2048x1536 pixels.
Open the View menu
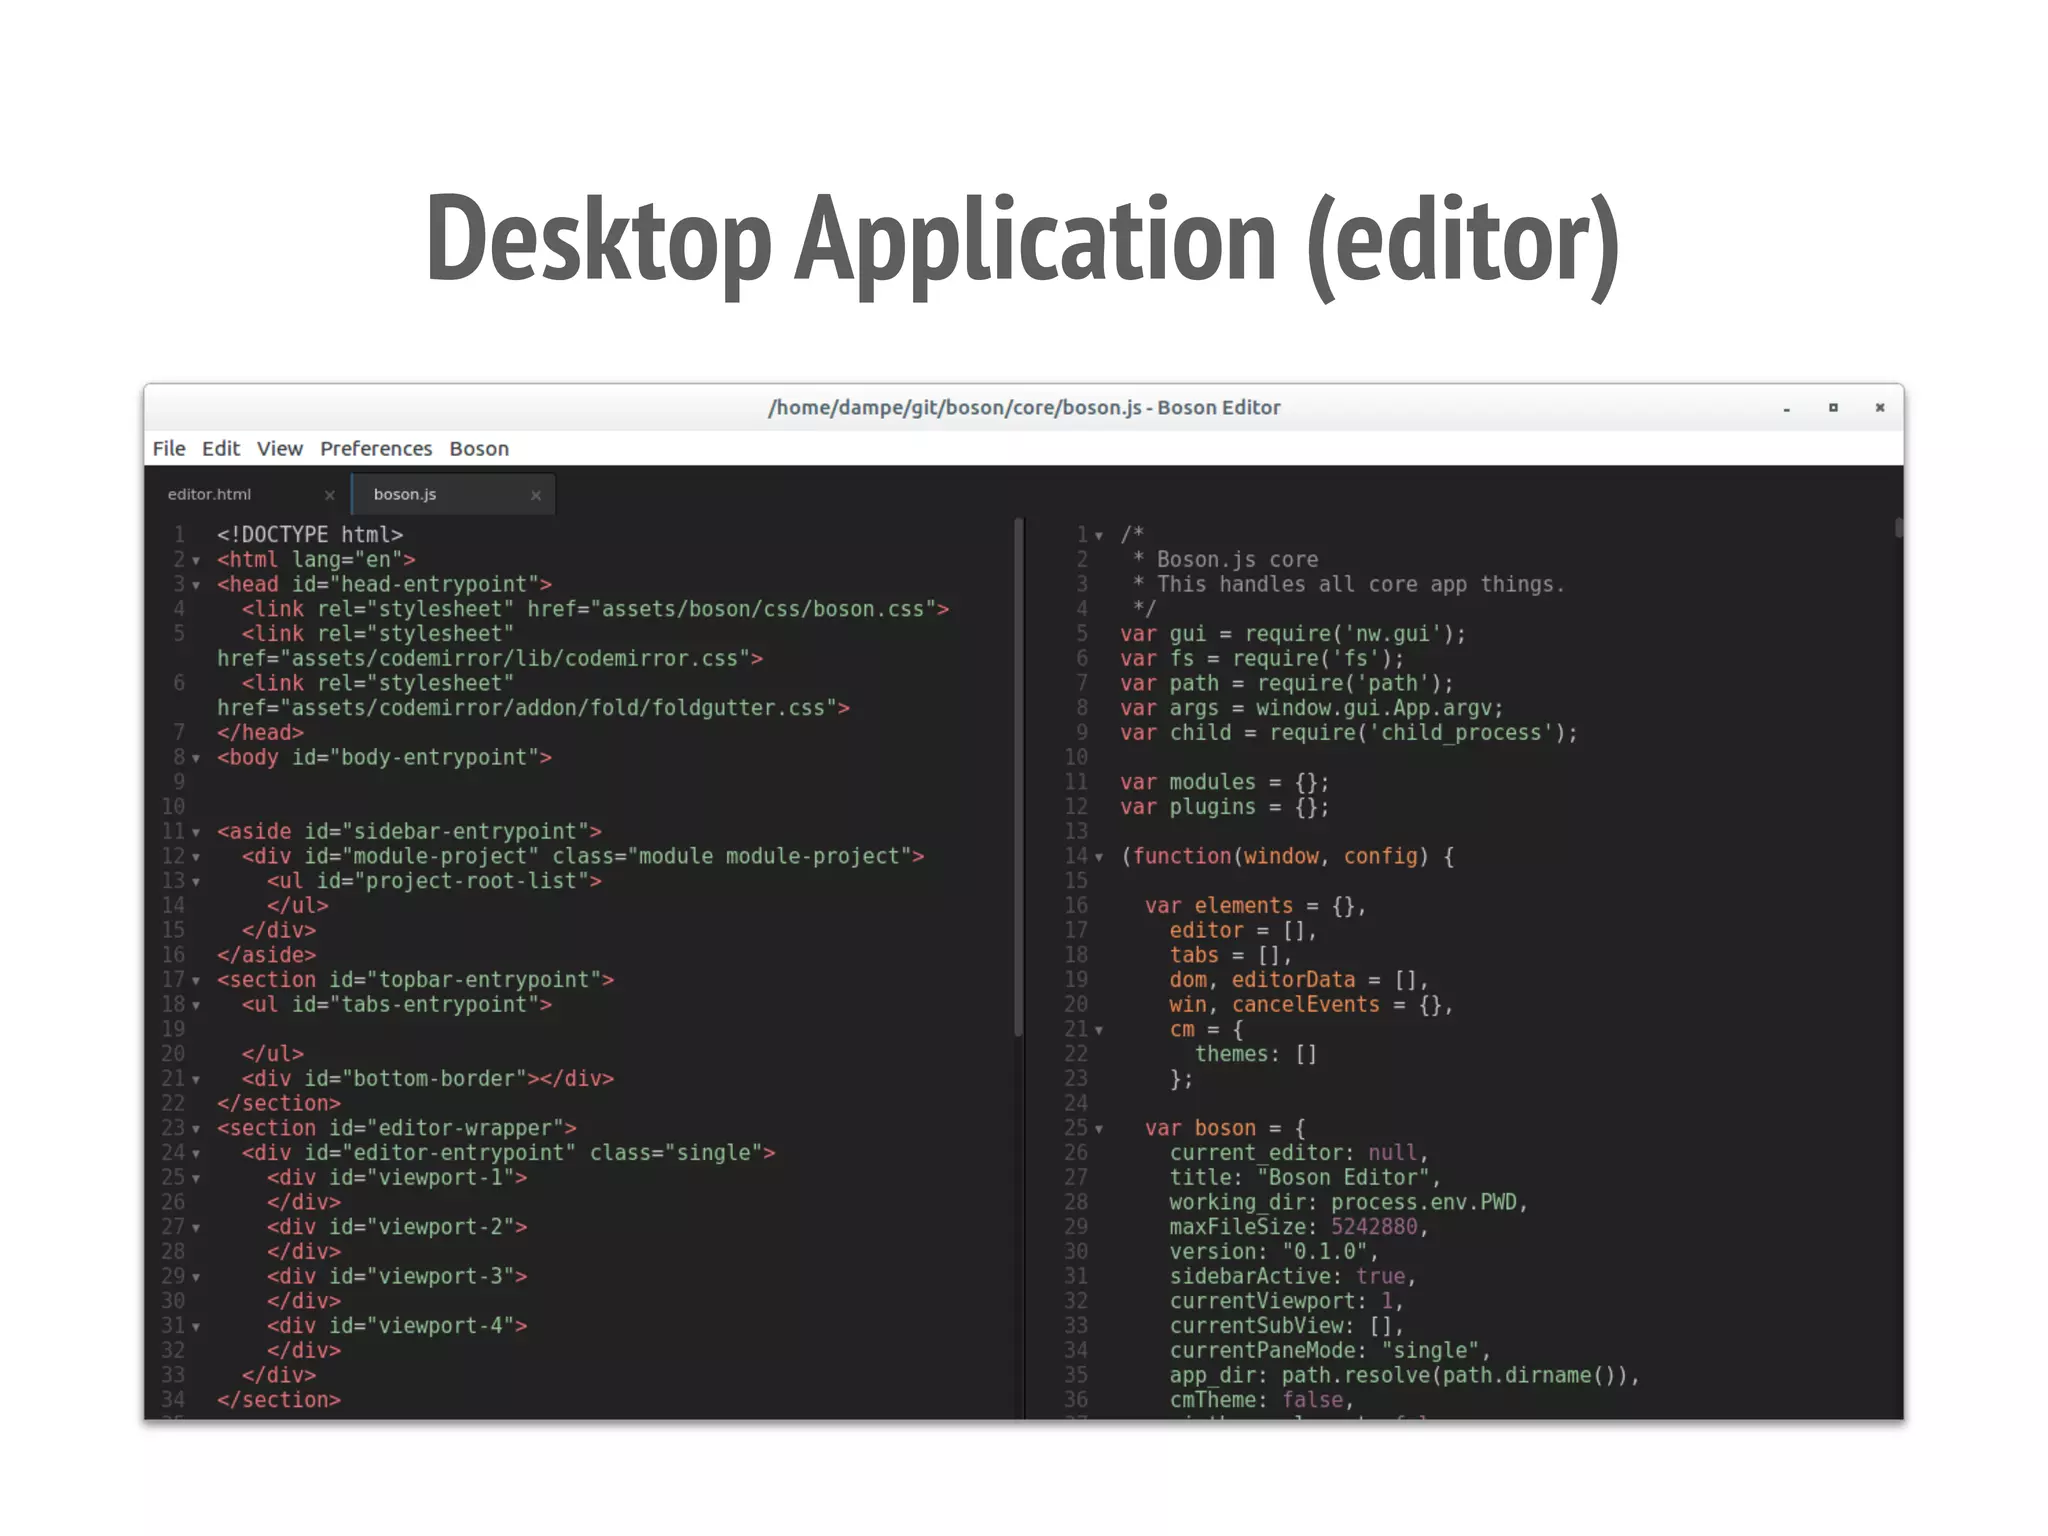coord(279,448)
